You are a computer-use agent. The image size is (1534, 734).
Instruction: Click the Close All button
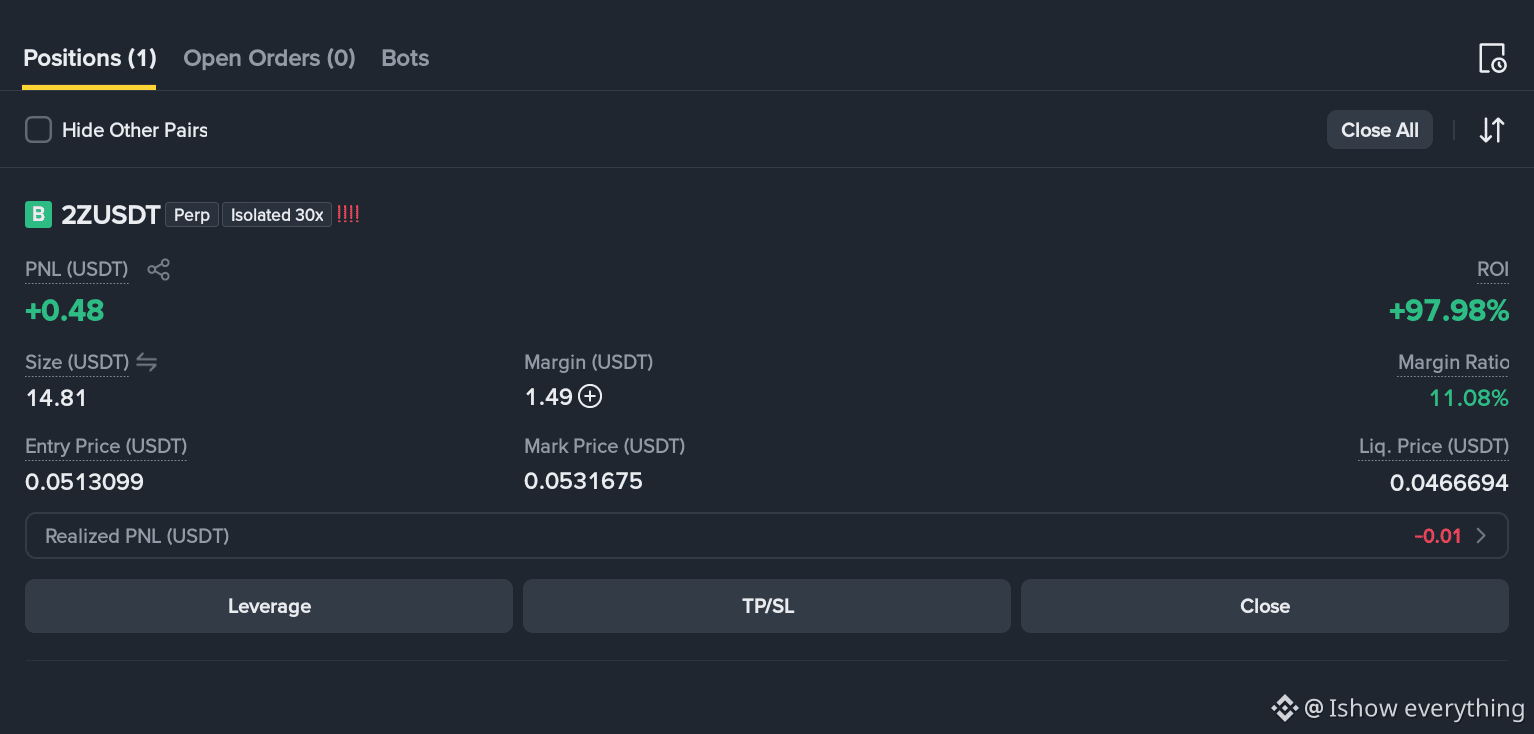(x=1379, y=130)
